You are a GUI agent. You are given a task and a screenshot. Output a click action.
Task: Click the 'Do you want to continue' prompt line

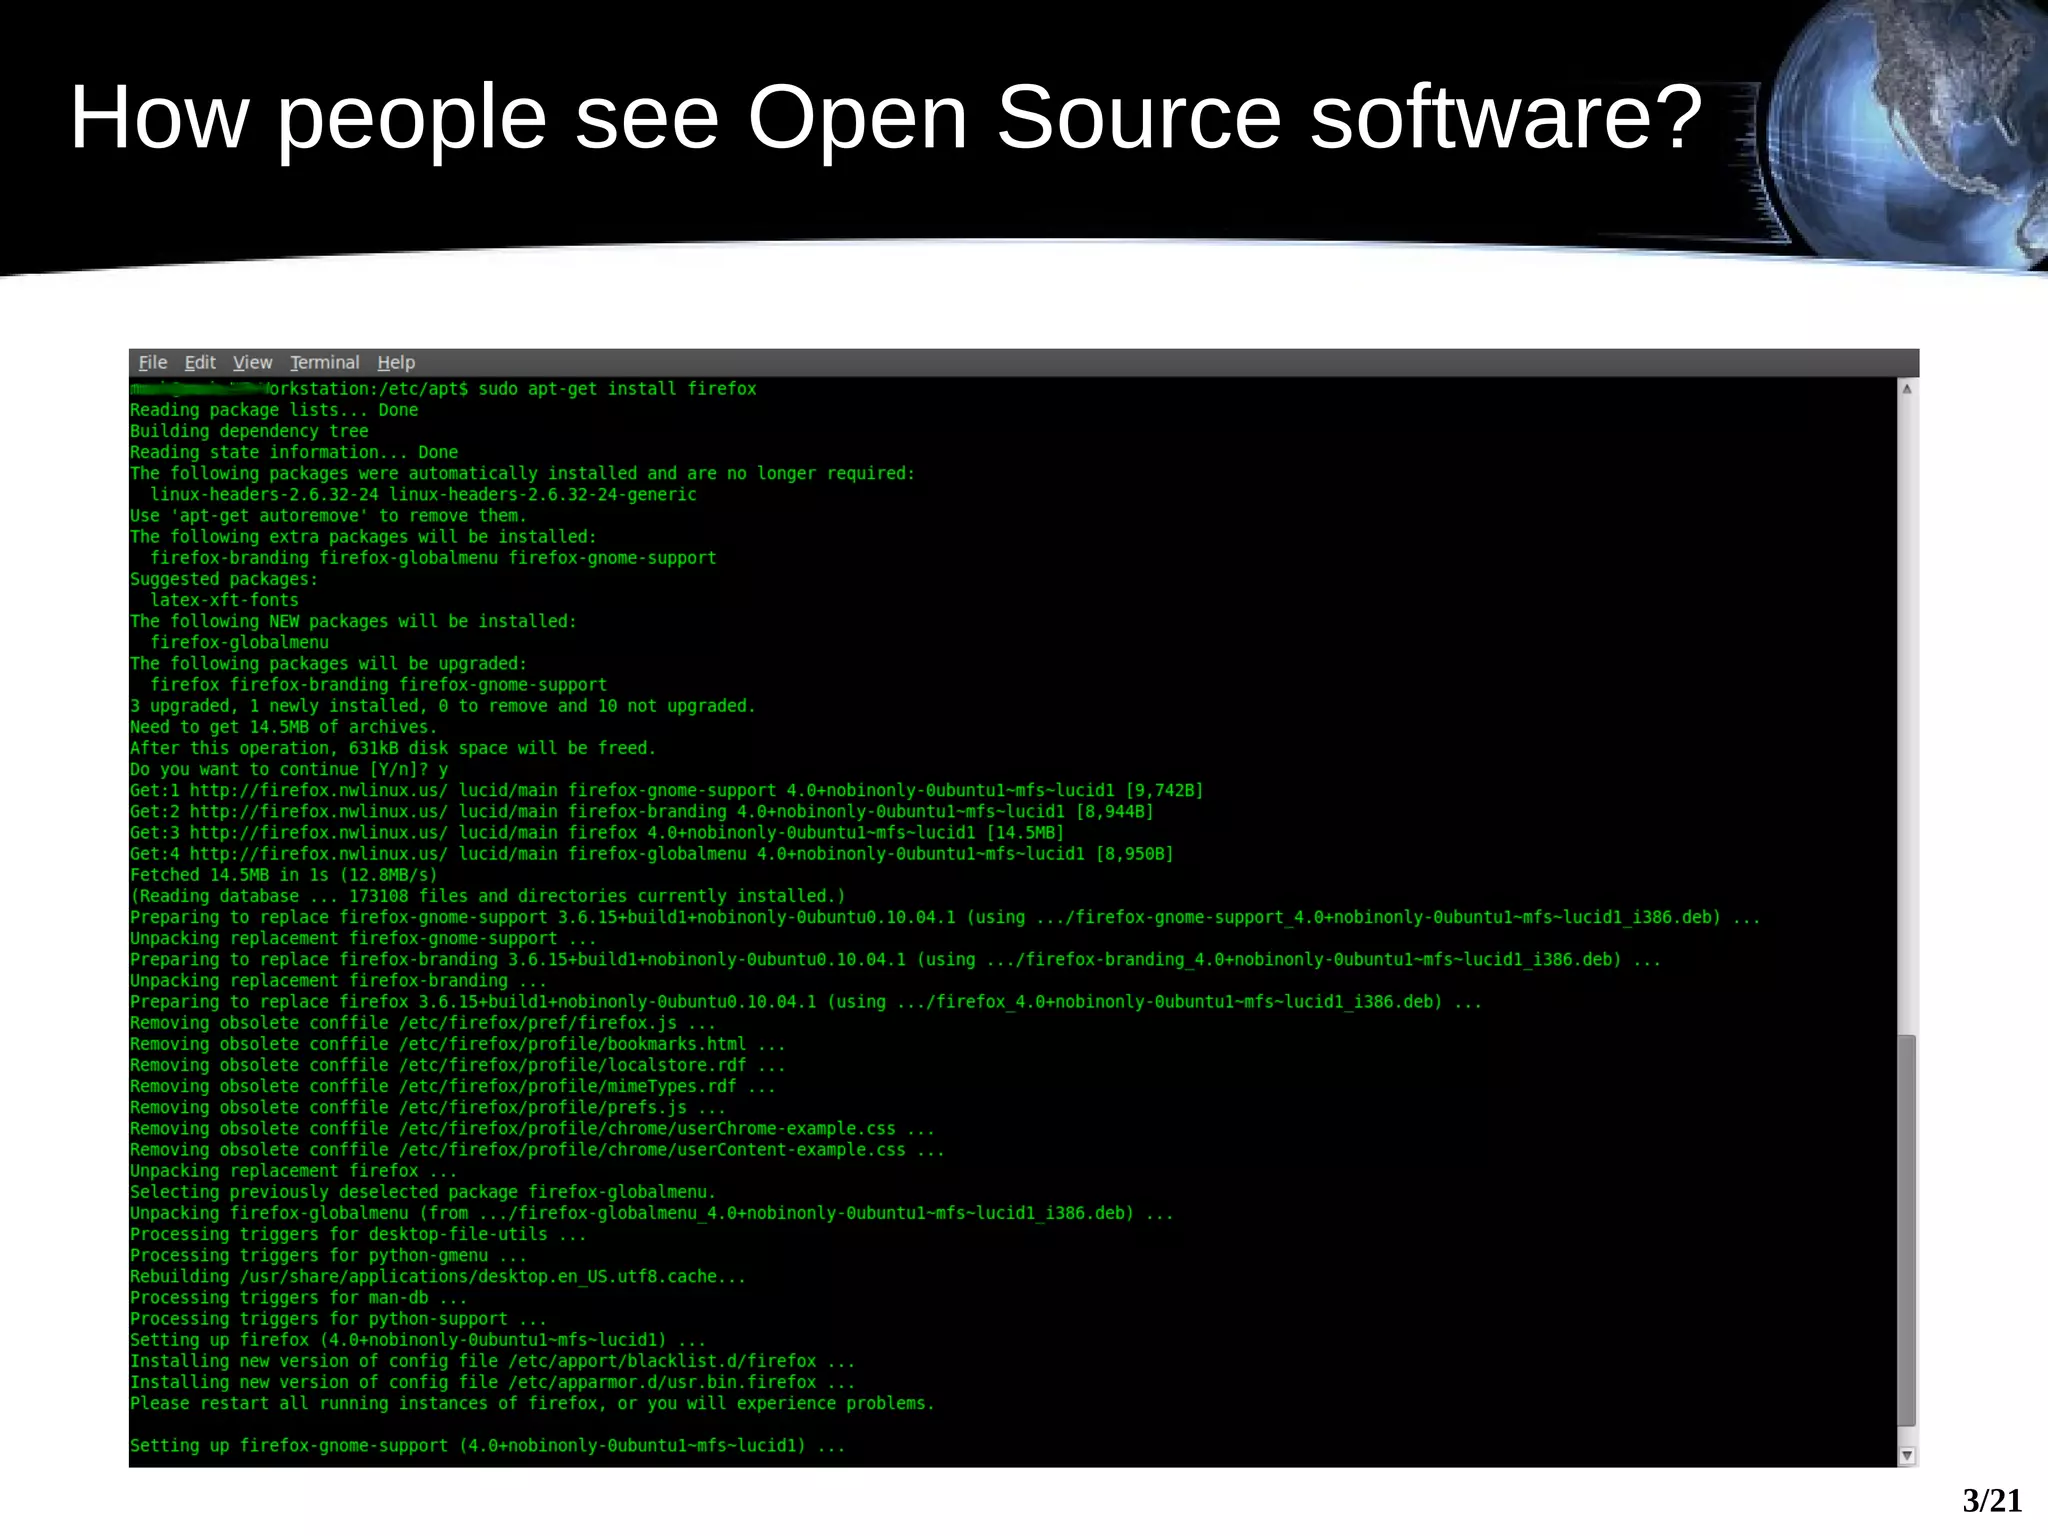[x=288, y=770]
